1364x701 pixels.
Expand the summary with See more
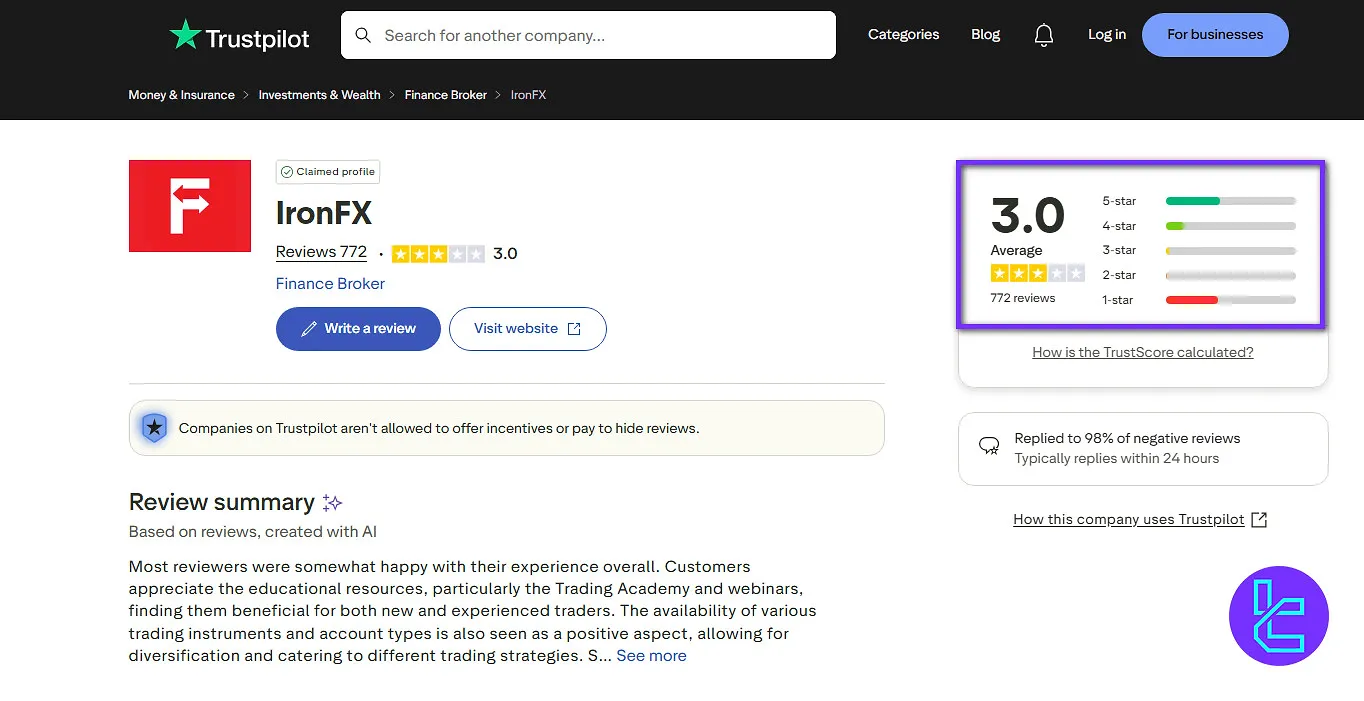click(651, 655)
